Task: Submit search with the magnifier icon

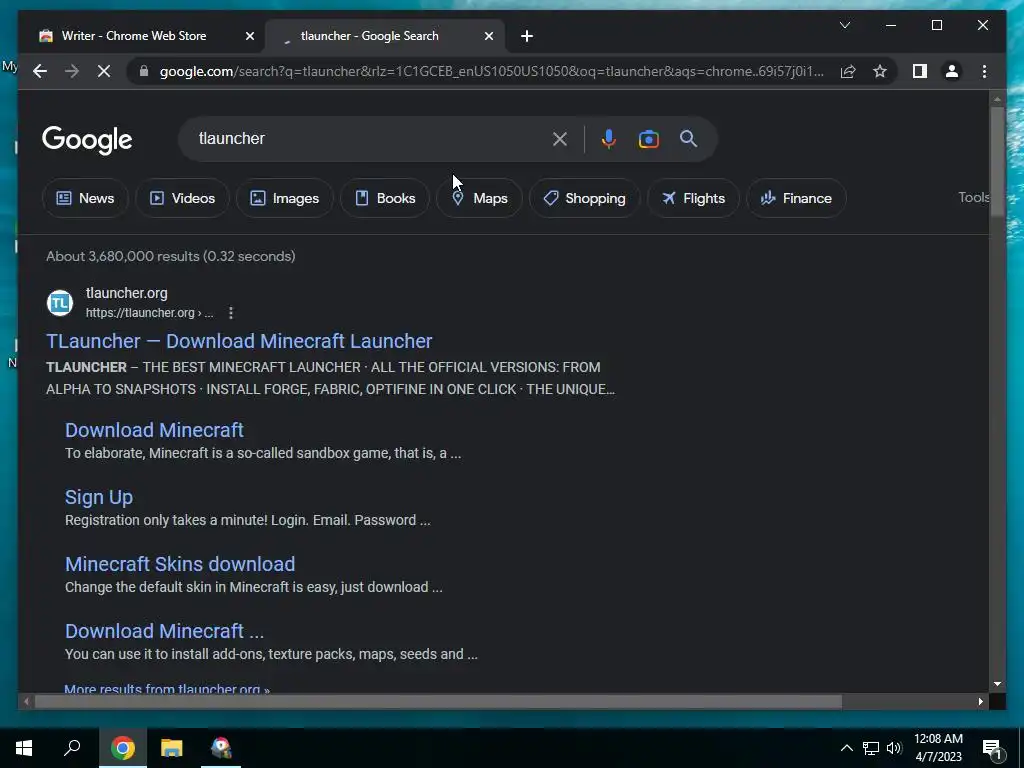Action: pos(688,138)
